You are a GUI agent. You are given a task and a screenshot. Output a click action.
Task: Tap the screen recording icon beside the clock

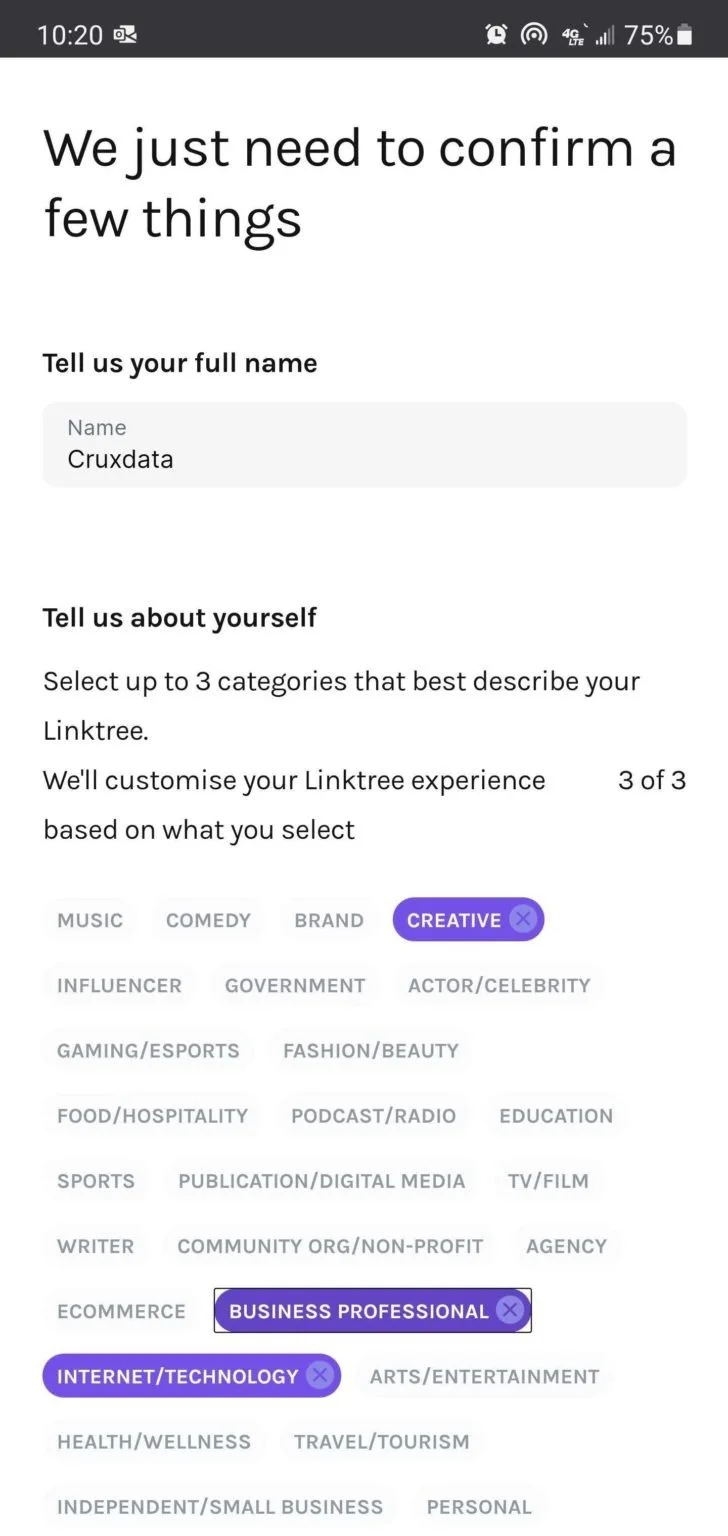(x=125, y=35)
